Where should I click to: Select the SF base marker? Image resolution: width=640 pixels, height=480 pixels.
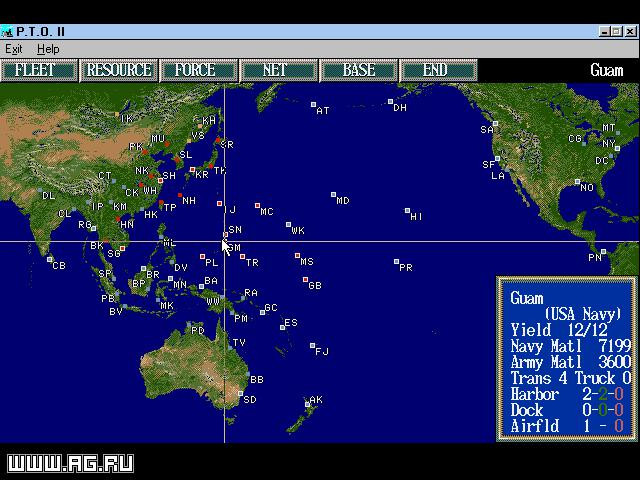pos(498,158)
